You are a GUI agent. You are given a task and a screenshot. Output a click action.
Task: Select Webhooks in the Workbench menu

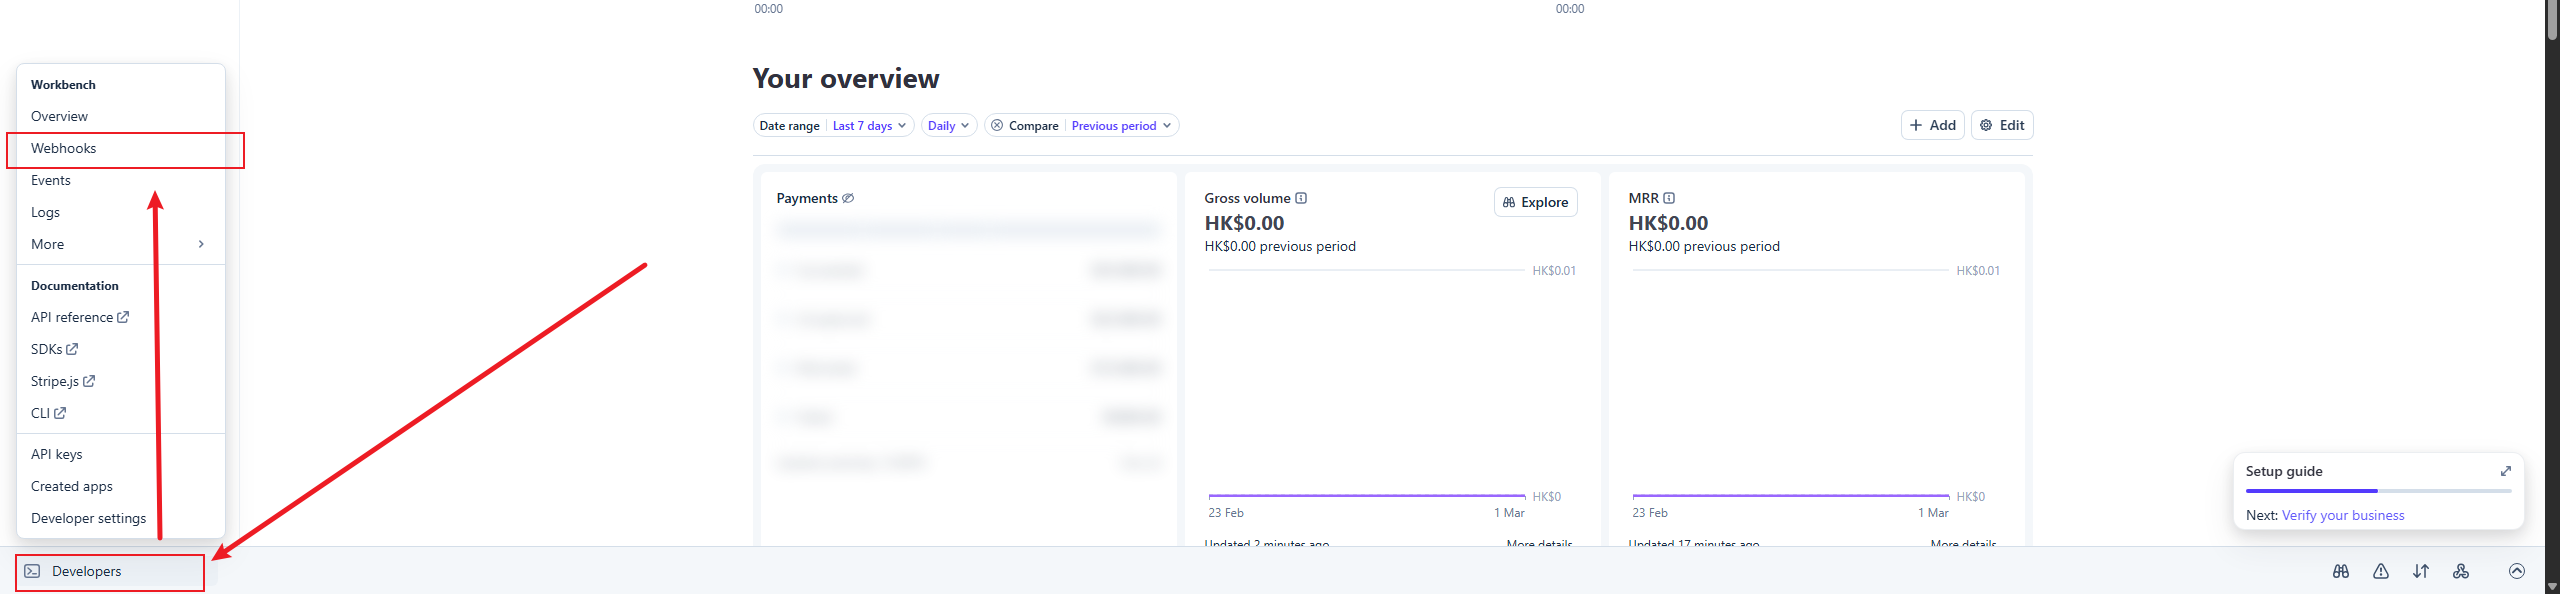[64, 148]
